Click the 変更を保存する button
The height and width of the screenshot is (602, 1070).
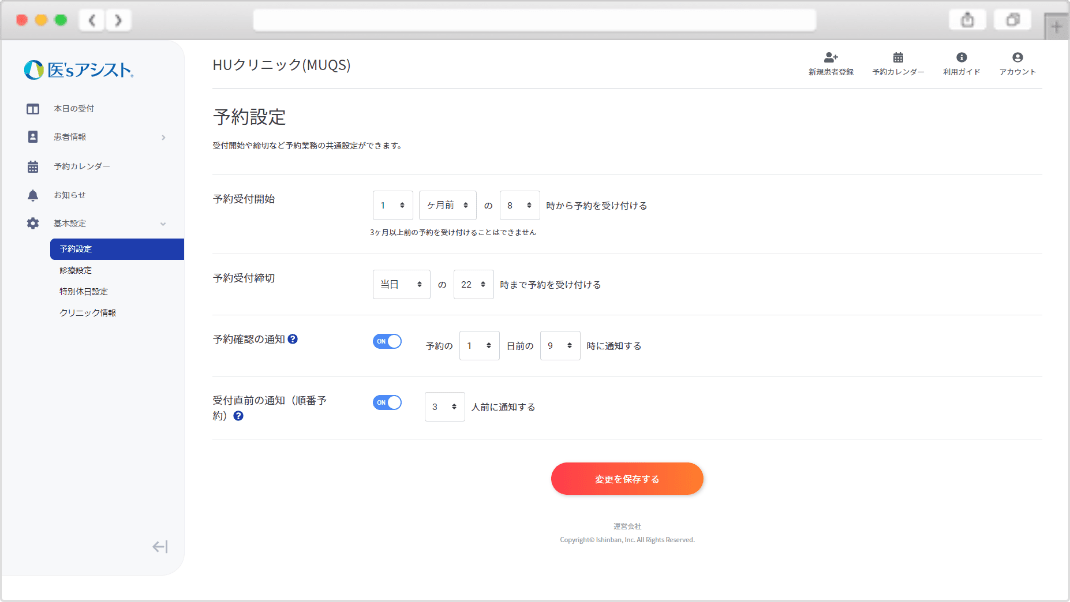tap(627, 479)
